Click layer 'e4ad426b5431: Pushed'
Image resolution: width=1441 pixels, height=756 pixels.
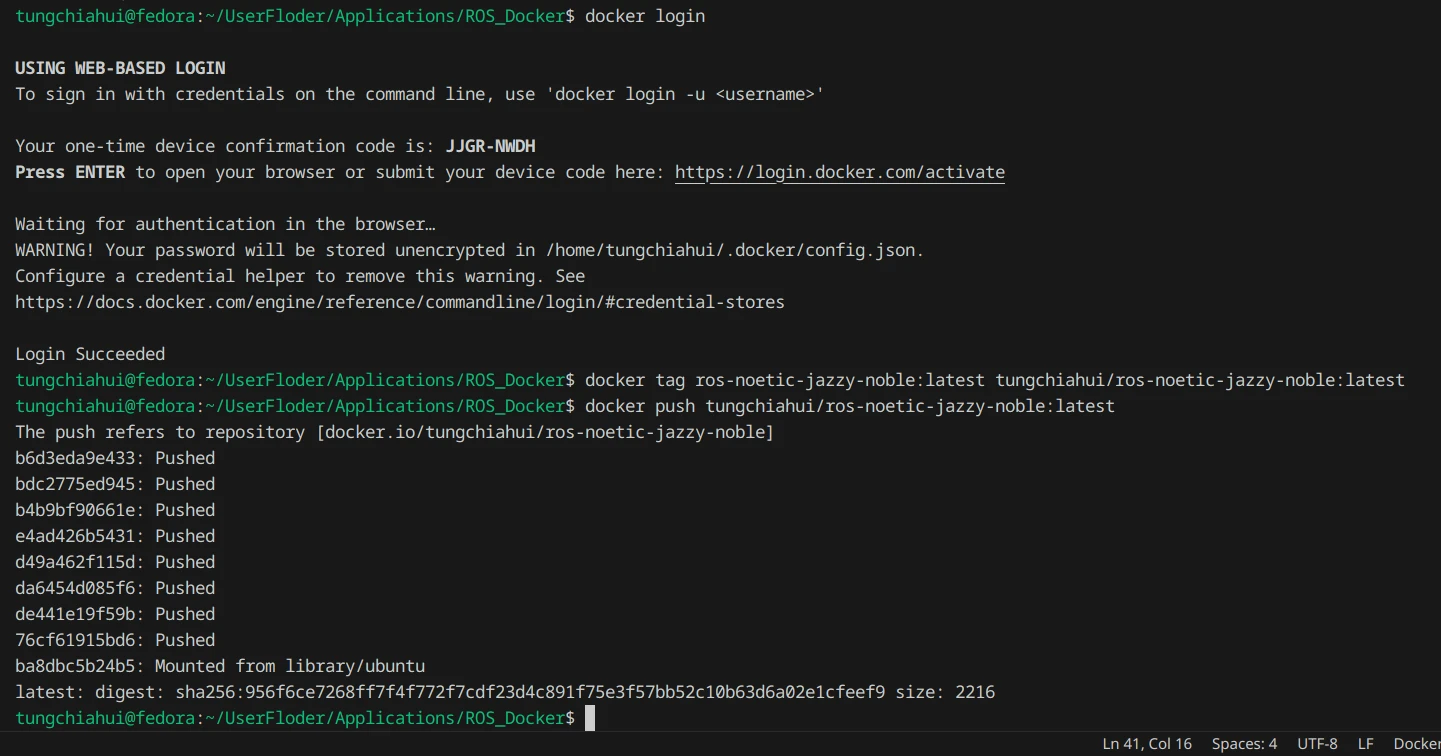pos(115,536)
